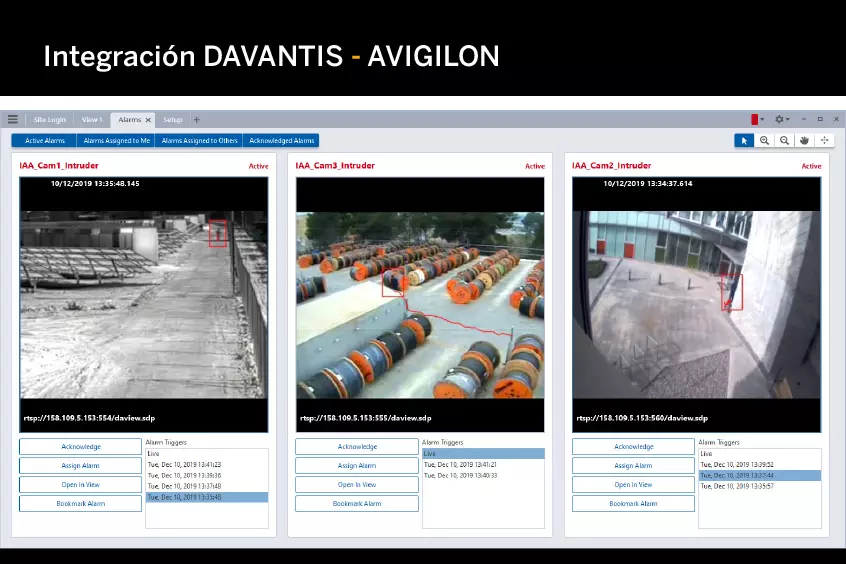The height and width of the screenshot is (564, 846).
Task: Click the IAA_Cam3_Intruder cable reels video
Action: click(420, 304)
